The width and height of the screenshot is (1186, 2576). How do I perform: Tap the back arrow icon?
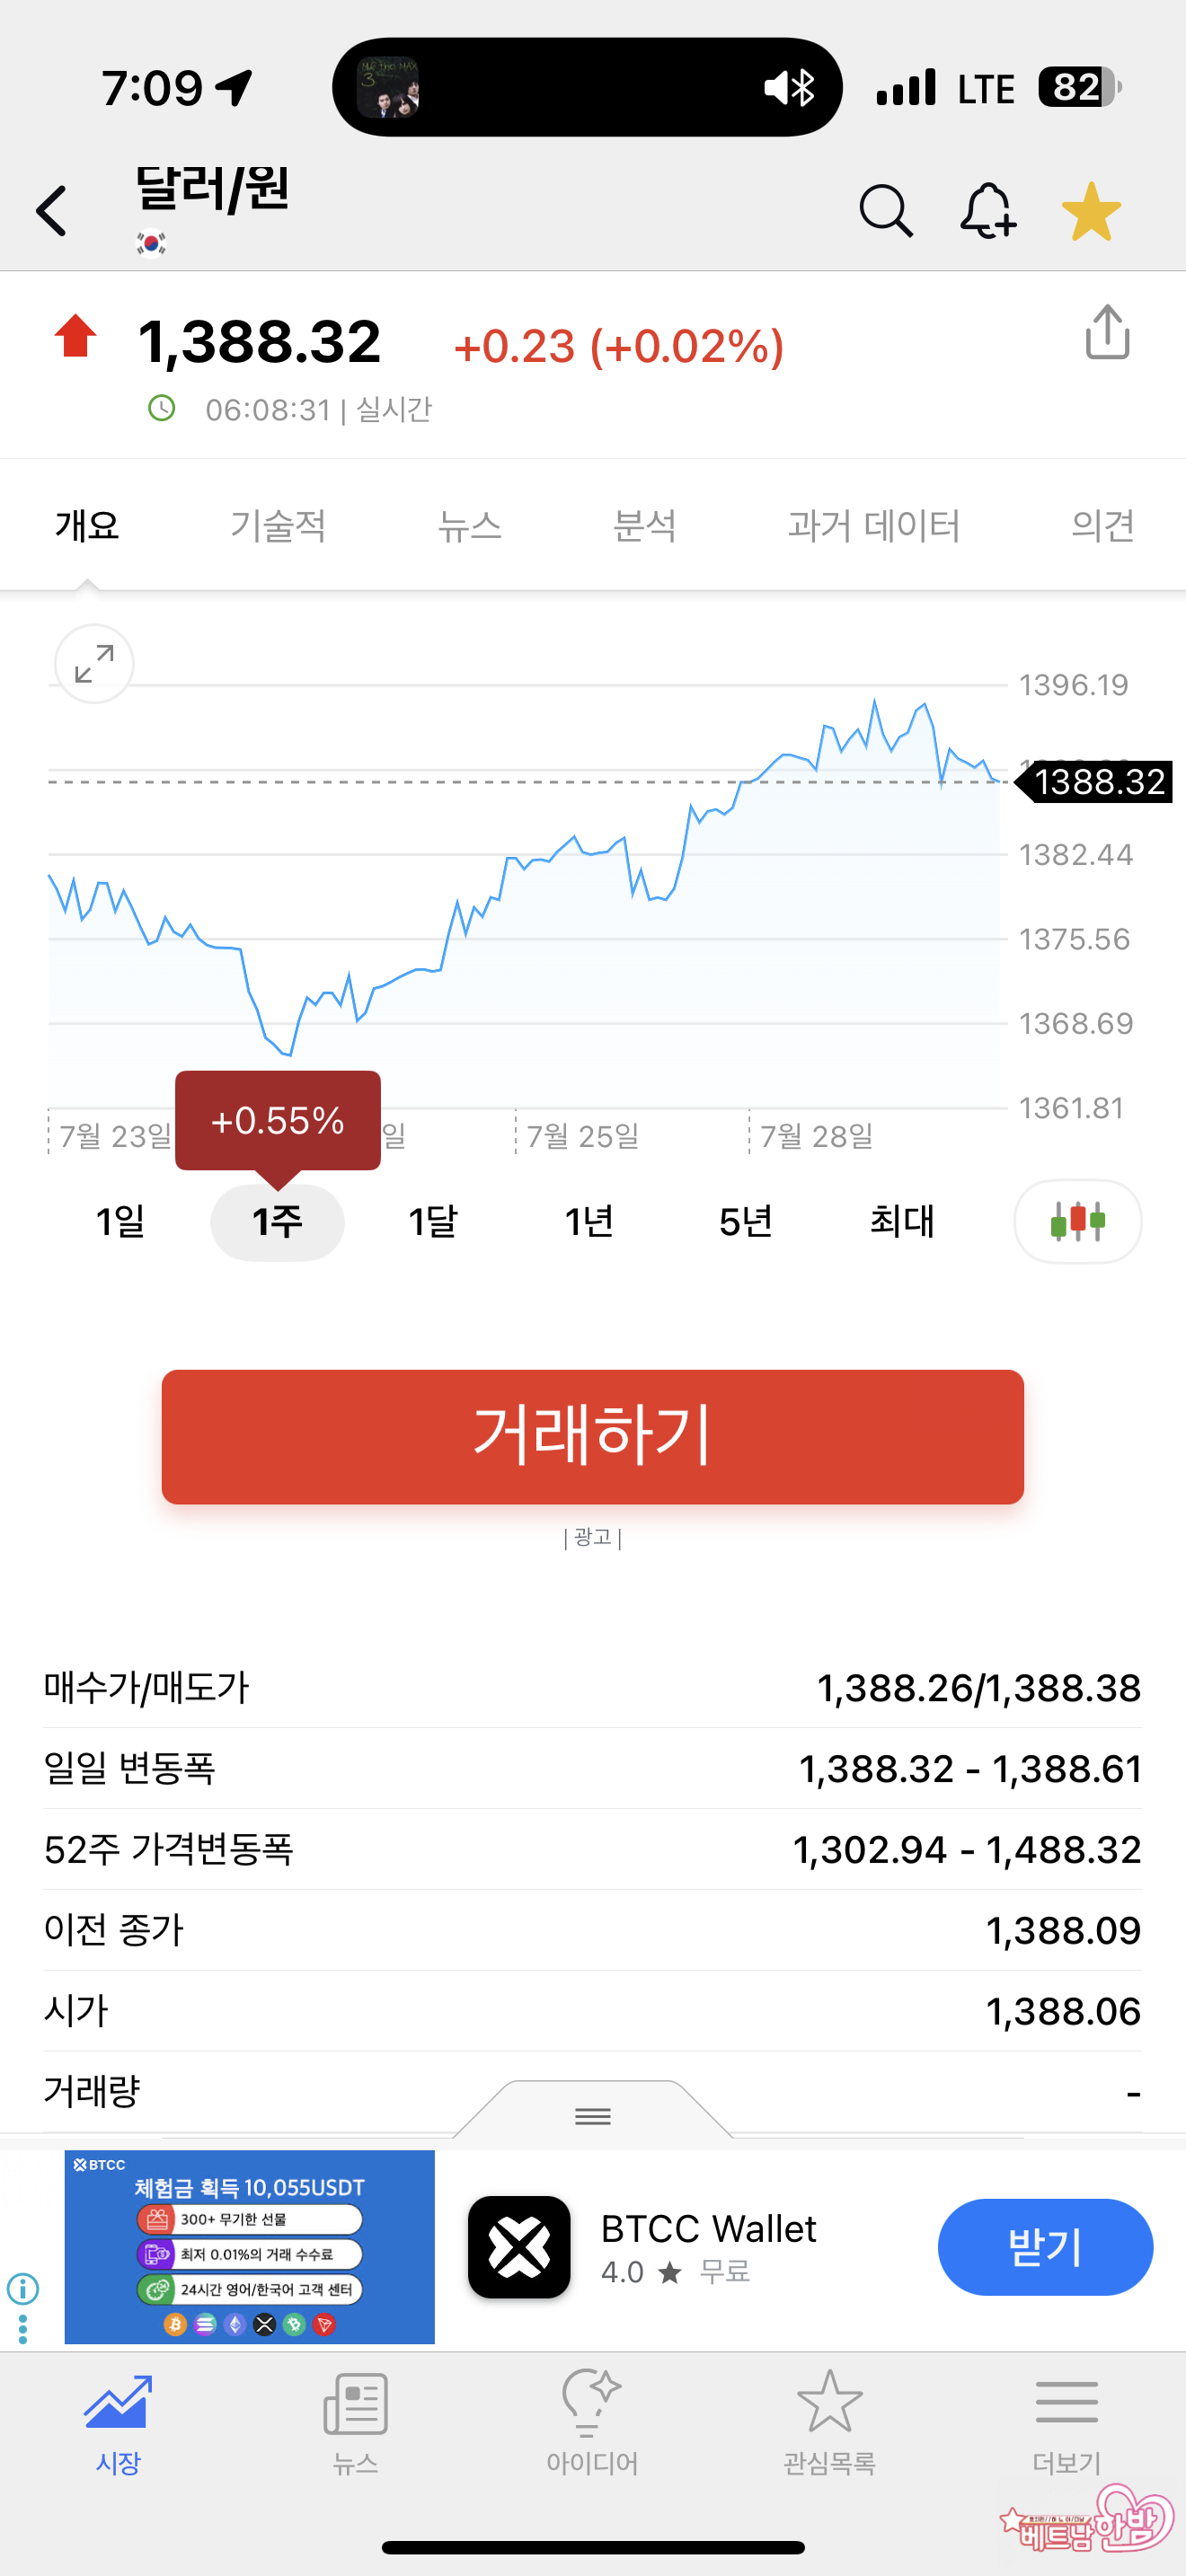coord(52,211)
